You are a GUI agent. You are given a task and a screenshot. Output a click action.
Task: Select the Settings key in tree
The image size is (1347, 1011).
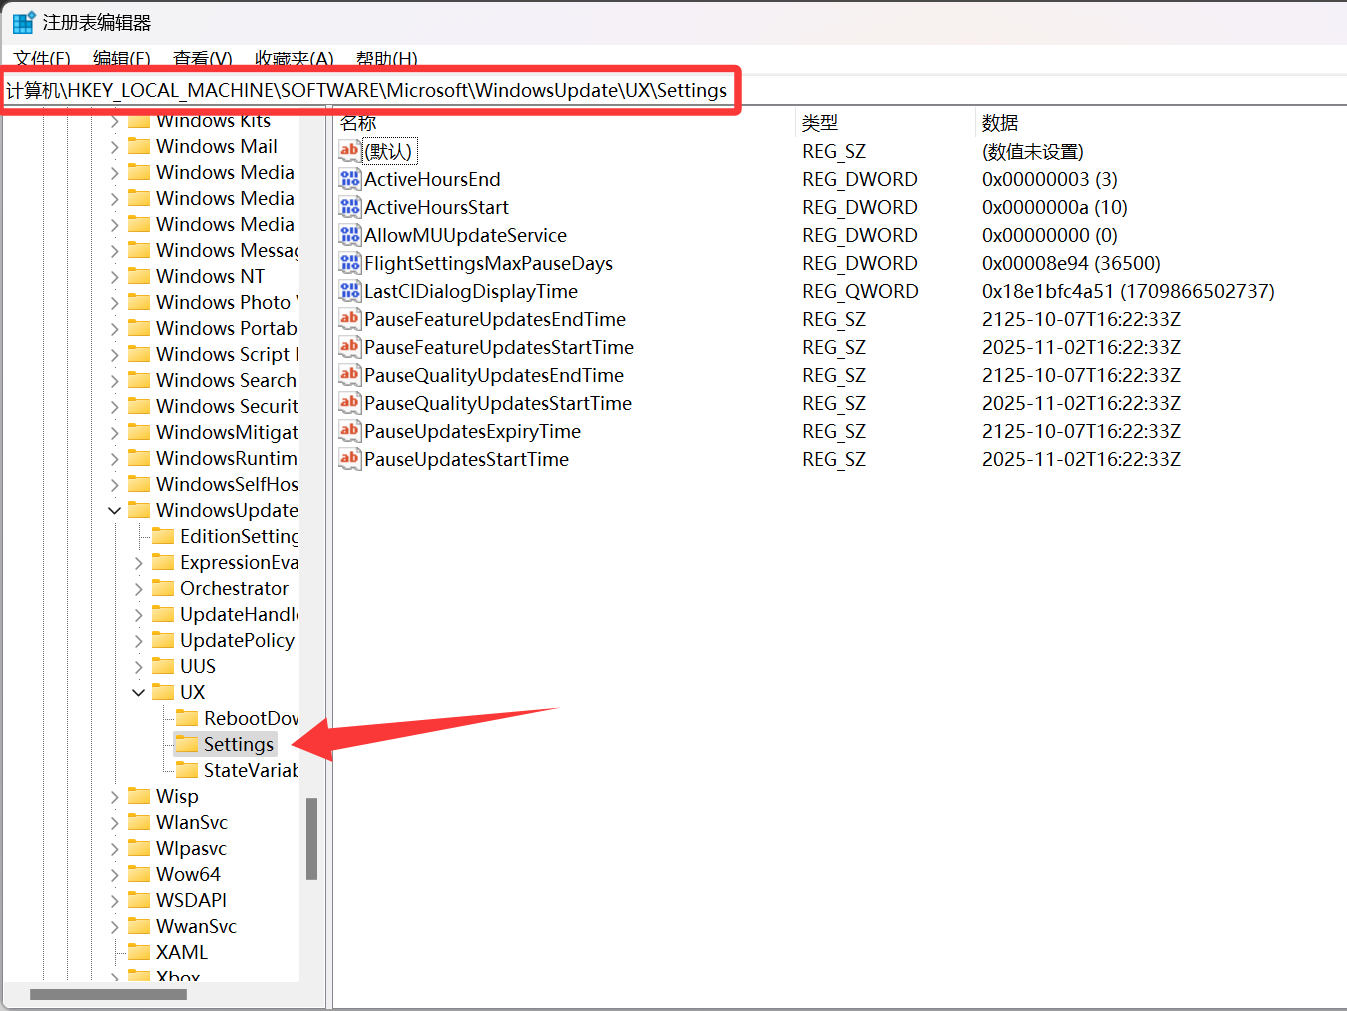[x=238, y=744]
